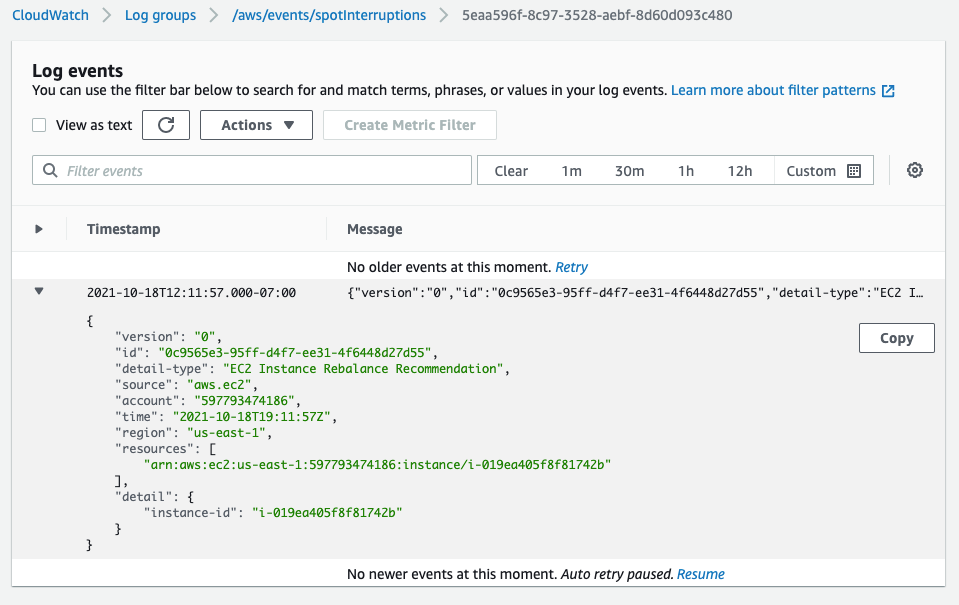The height and width of the screenshot is (605, 959).
Task: Choose the 12h quick time filter
Action: pos(739,170)
